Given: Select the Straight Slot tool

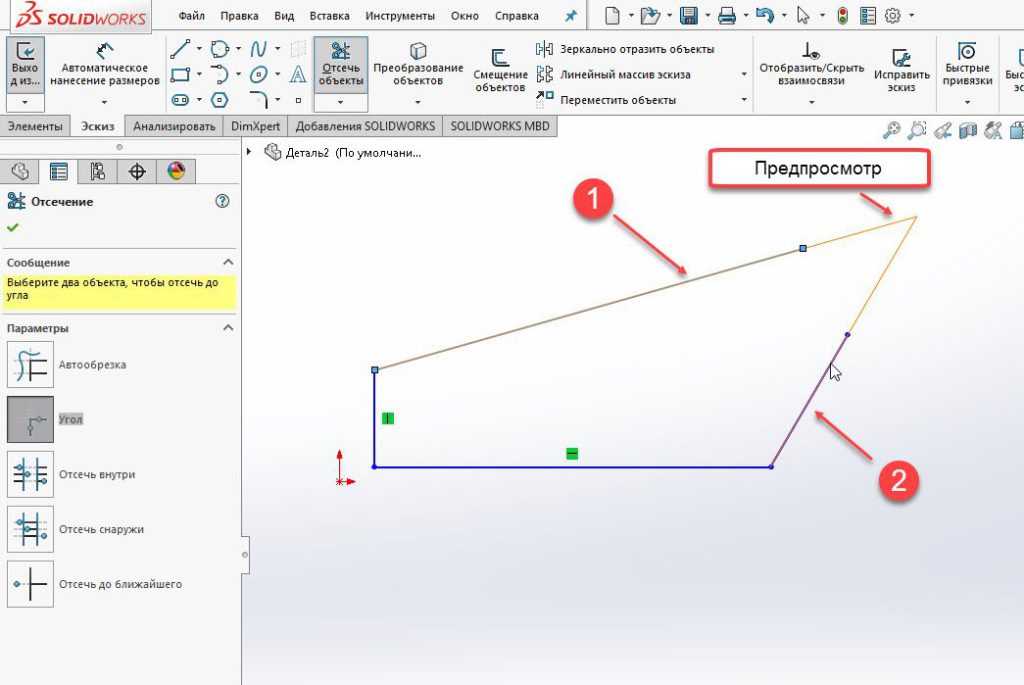Looking at the screenshot, I should [x=180, y=100].
